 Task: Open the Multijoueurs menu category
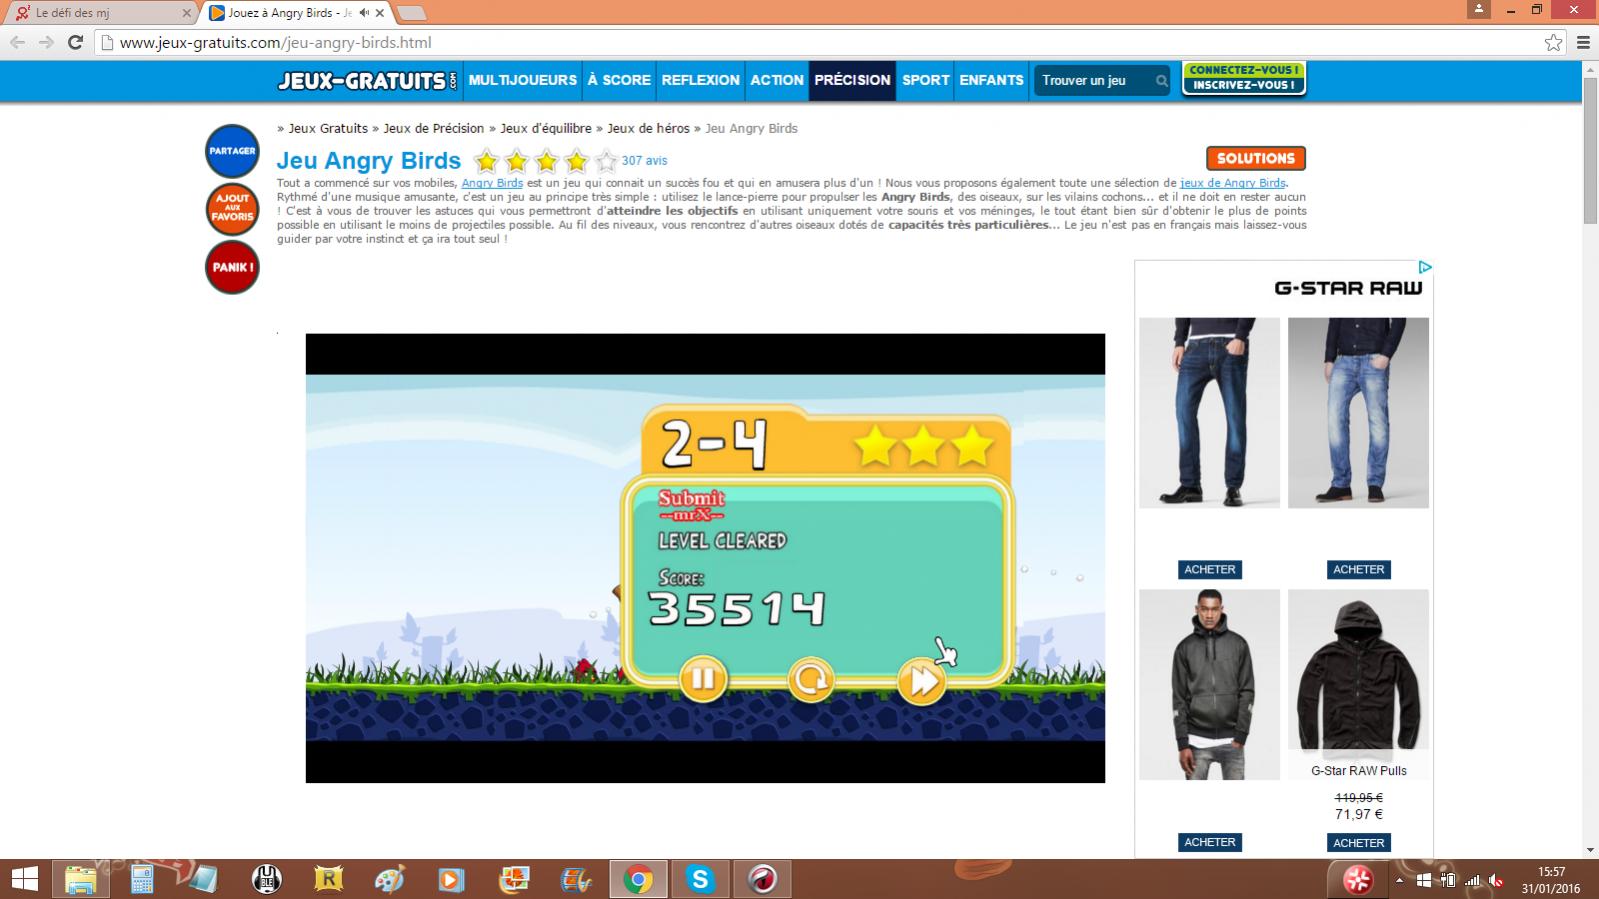(522, 80)
